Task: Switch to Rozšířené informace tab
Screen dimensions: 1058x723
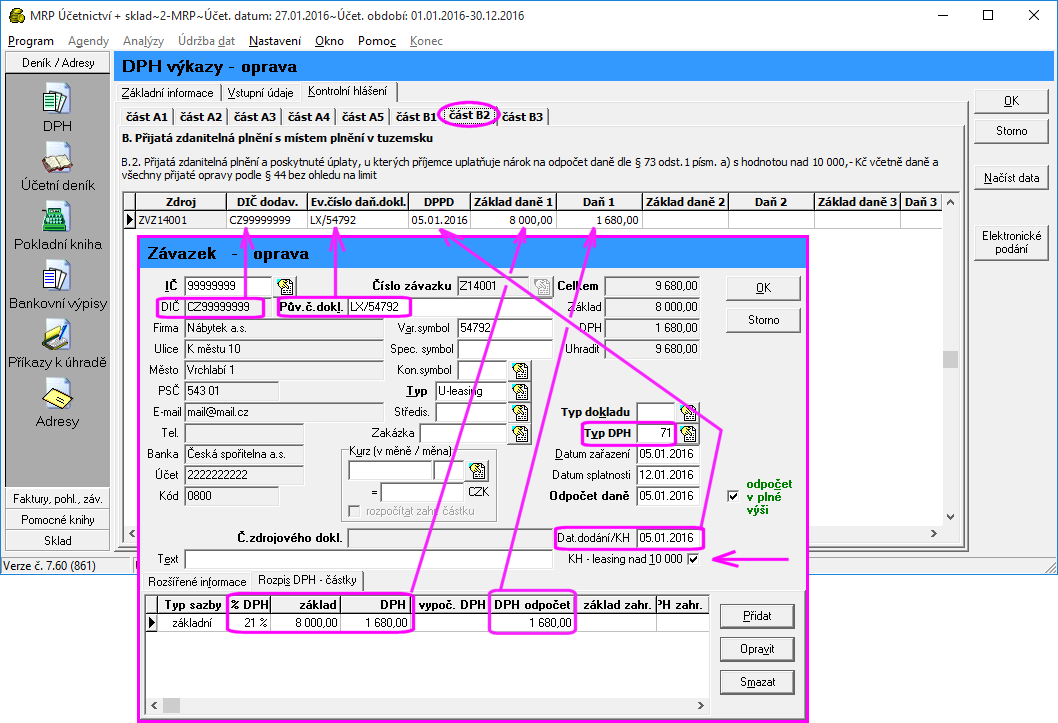Action: pos(197,581)
